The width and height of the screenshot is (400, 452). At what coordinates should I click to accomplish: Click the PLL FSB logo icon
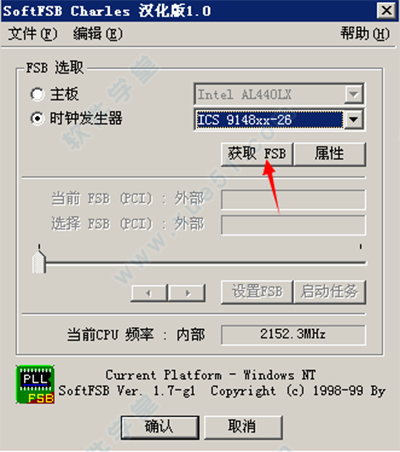[x=35, y=384]
